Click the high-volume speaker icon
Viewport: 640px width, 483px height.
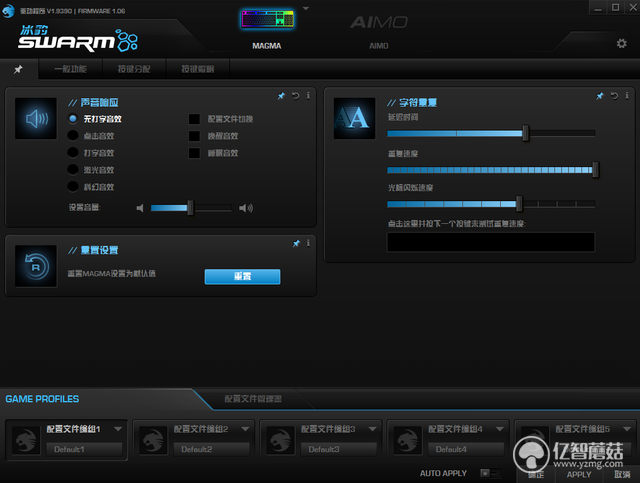tap(246, 208)
